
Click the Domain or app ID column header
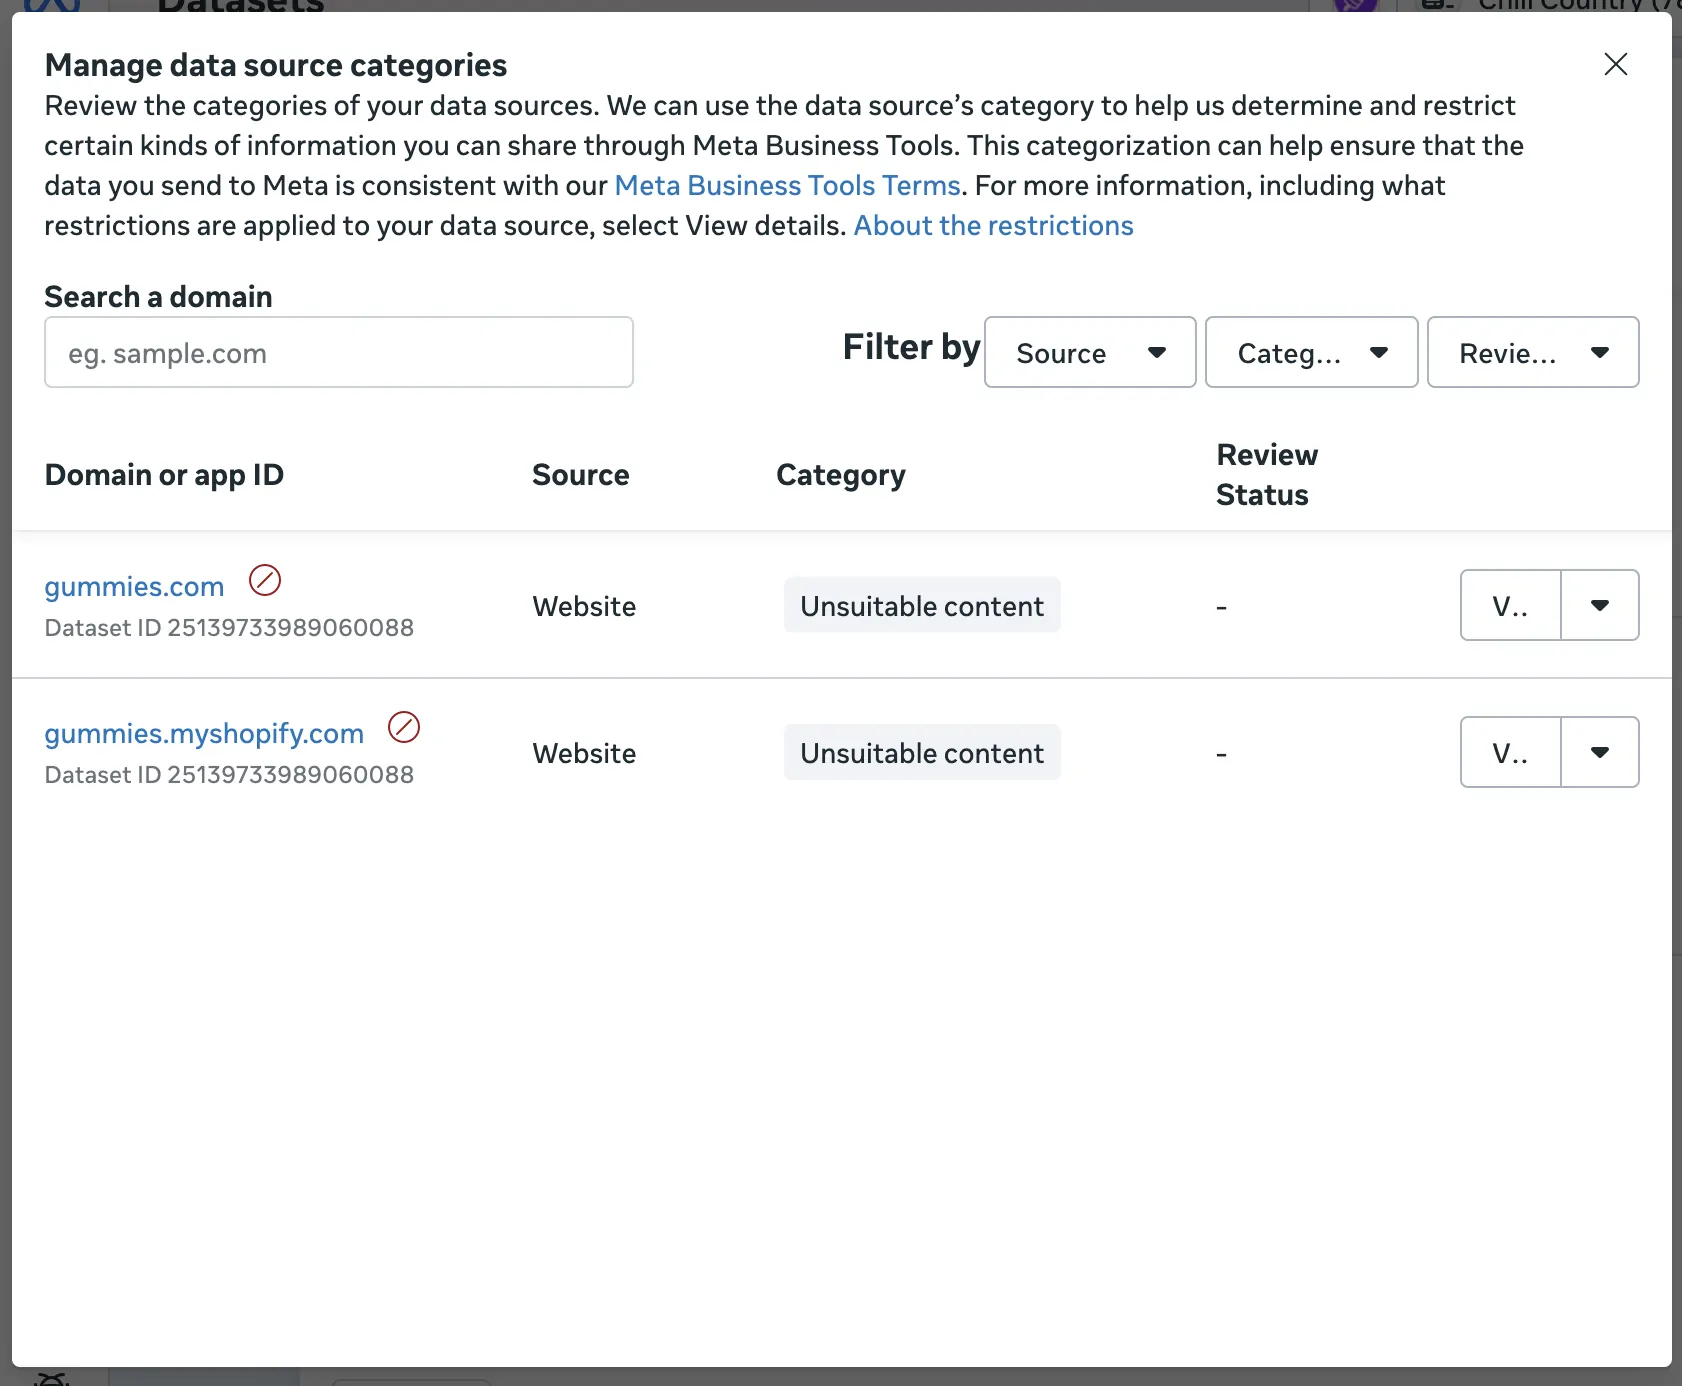[x=164, y=474]
